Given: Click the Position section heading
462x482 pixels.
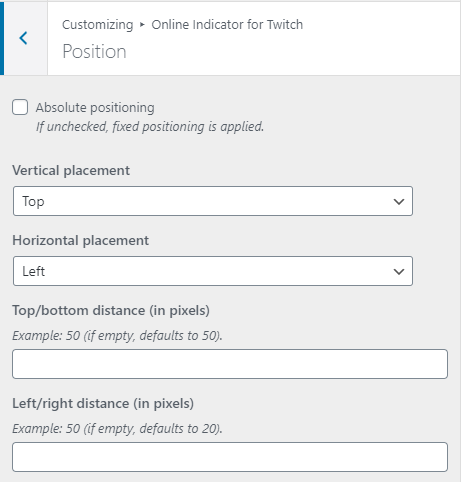Looking at the screenshot, I should pos(94,52).
